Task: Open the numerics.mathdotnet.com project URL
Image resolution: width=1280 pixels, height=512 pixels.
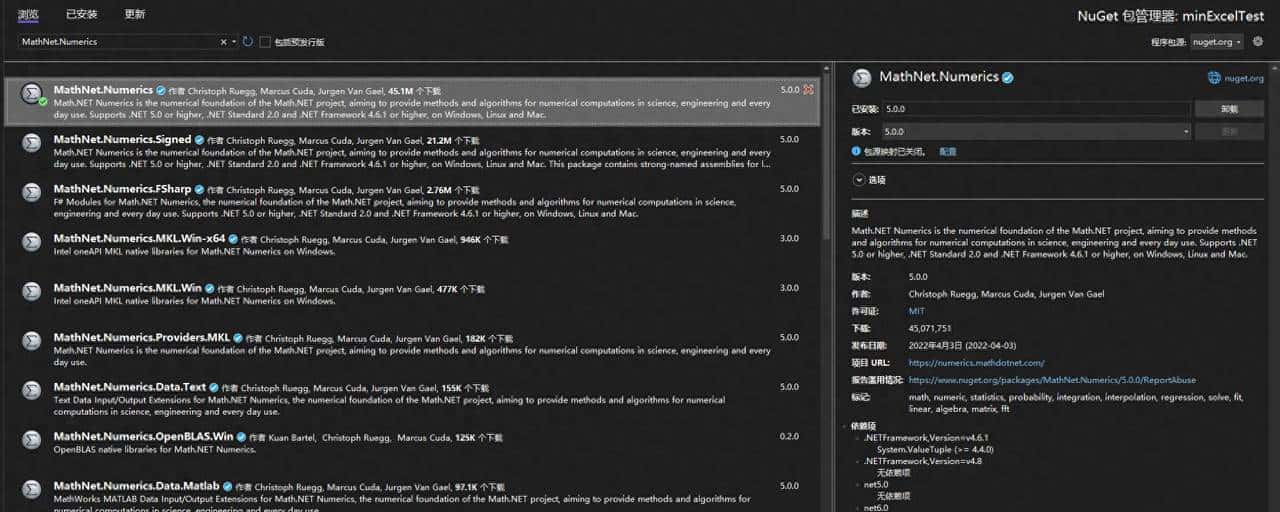Action: coord(977,362)
